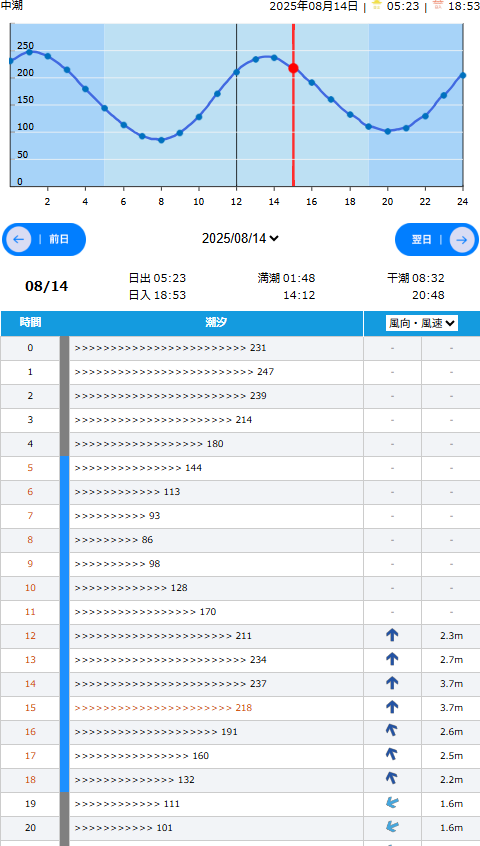Open the 2025/08/14 date dropdown
This screenshot has height=846, width=480.
click(240, 238)
